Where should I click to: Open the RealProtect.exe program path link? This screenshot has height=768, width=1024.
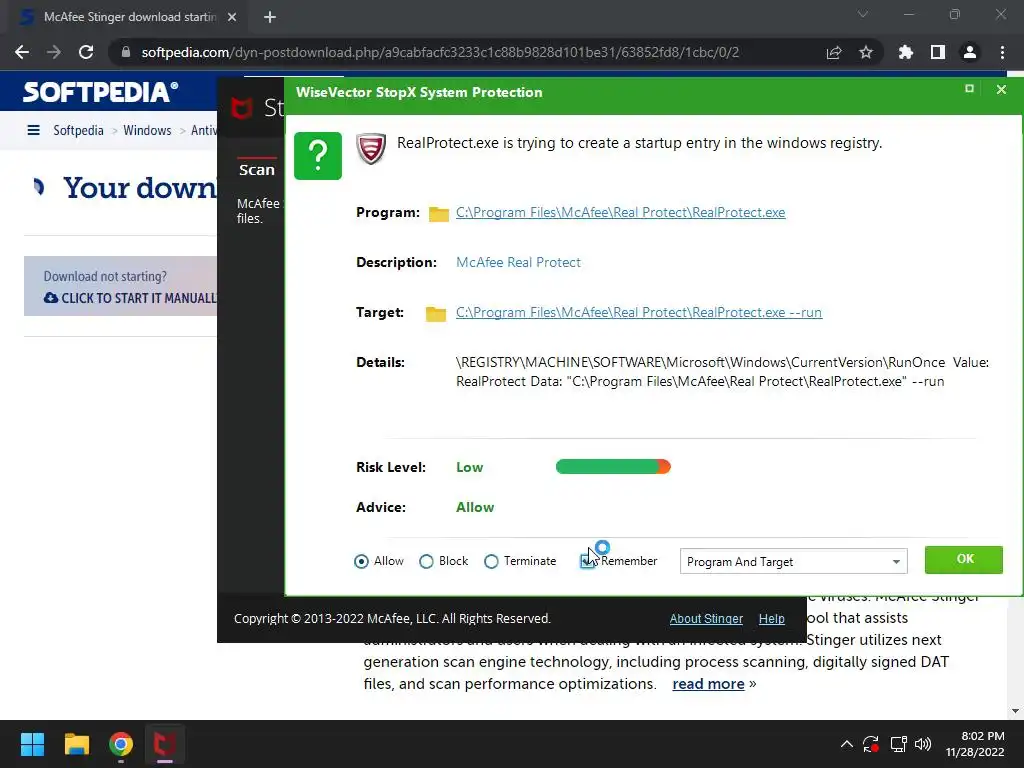pos(620,212)
